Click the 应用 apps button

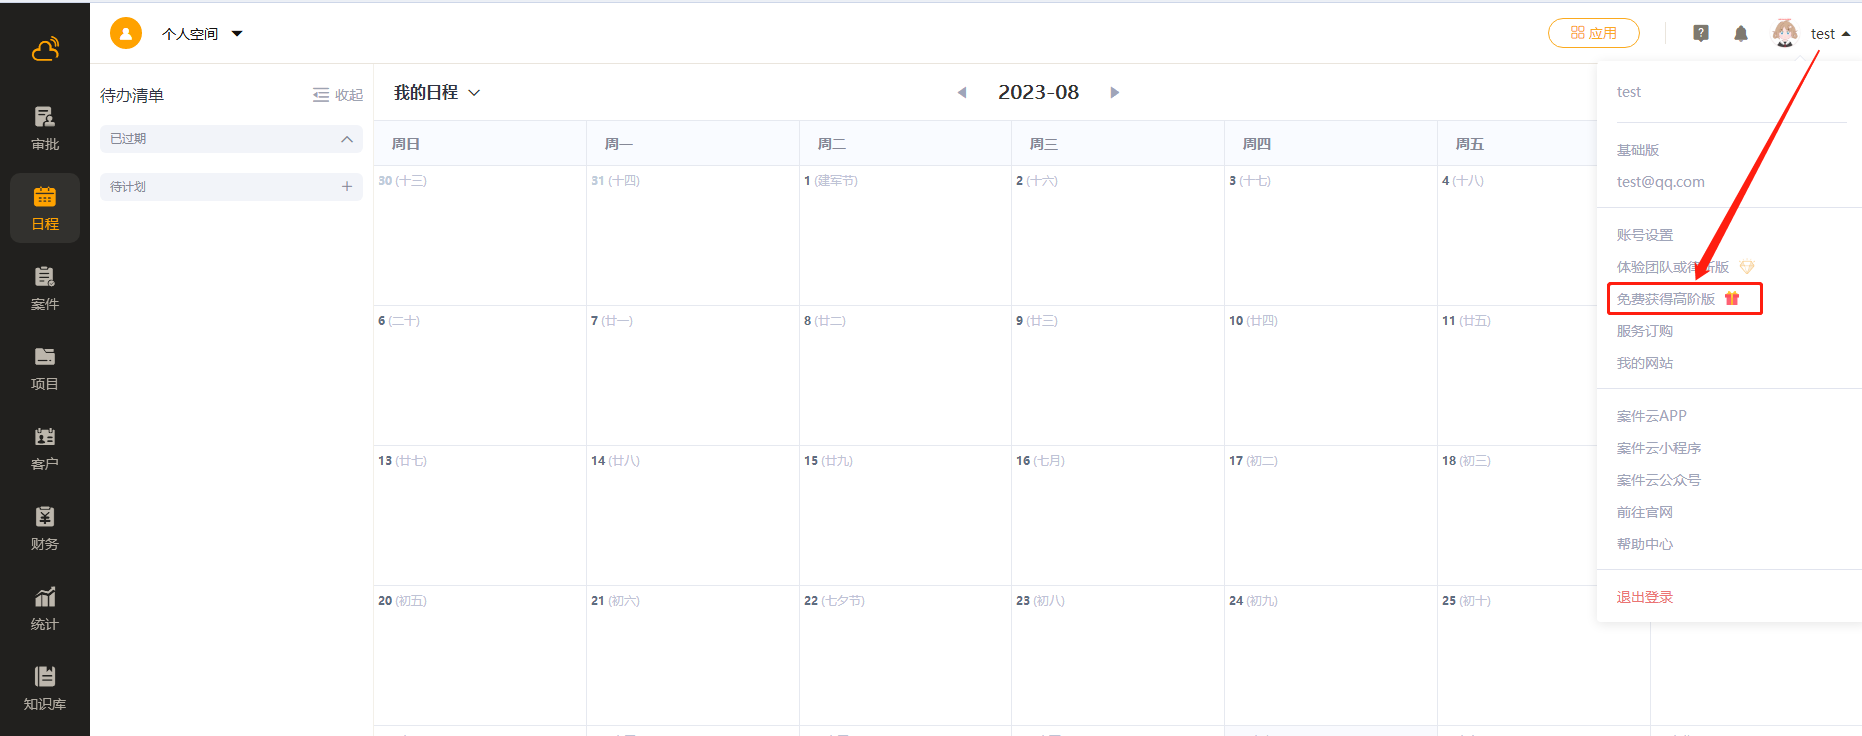pos(1593,33)
